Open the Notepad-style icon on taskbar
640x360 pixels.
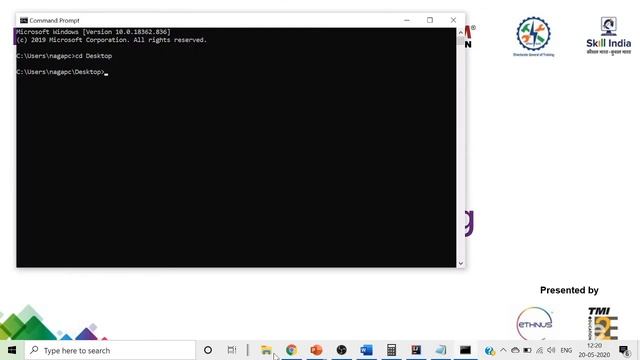coord(441,350)
